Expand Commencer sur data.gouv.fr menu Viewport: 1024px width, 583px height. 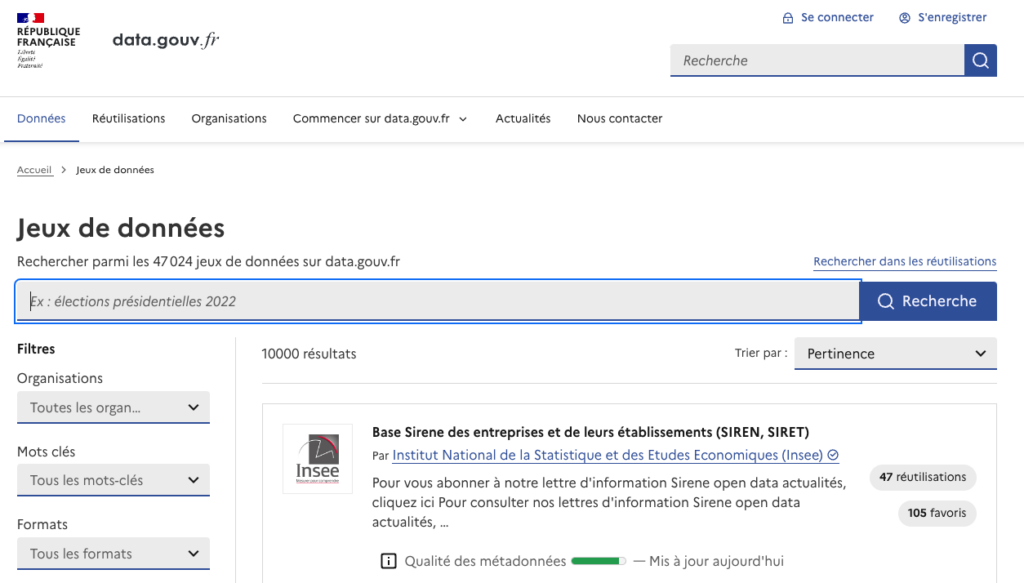380,118
